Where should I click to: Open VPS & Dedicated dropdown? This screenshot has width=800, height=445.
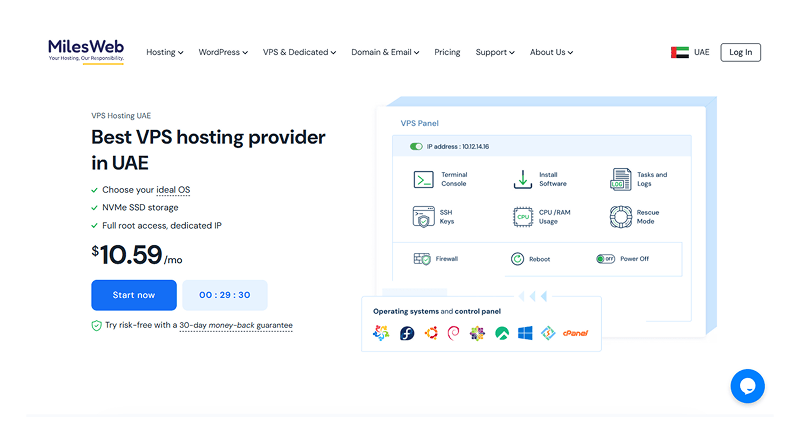point(299,52)
